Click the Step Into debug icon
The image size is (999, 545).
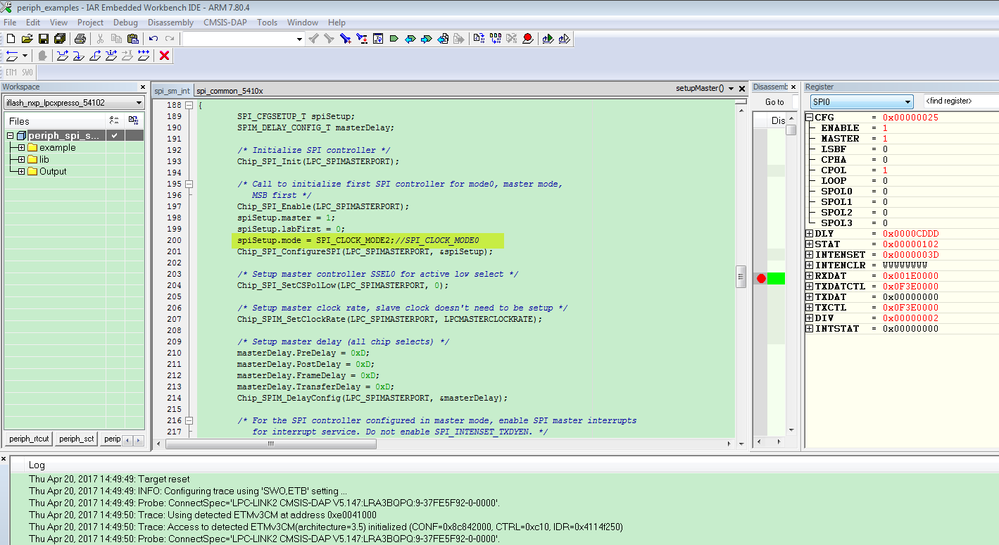pyautogui.click(x=78, y=56)
